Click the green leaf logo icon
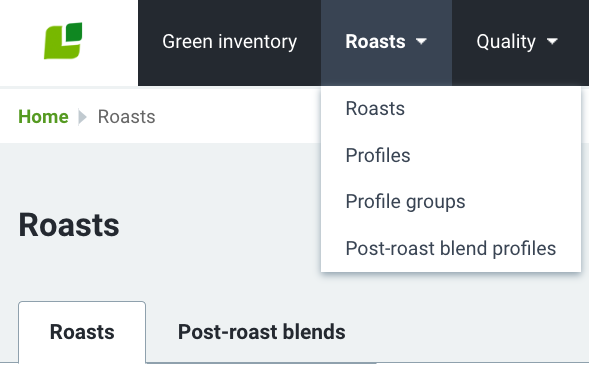The width and height of the screenshot is (589, 370). (63, 41)
